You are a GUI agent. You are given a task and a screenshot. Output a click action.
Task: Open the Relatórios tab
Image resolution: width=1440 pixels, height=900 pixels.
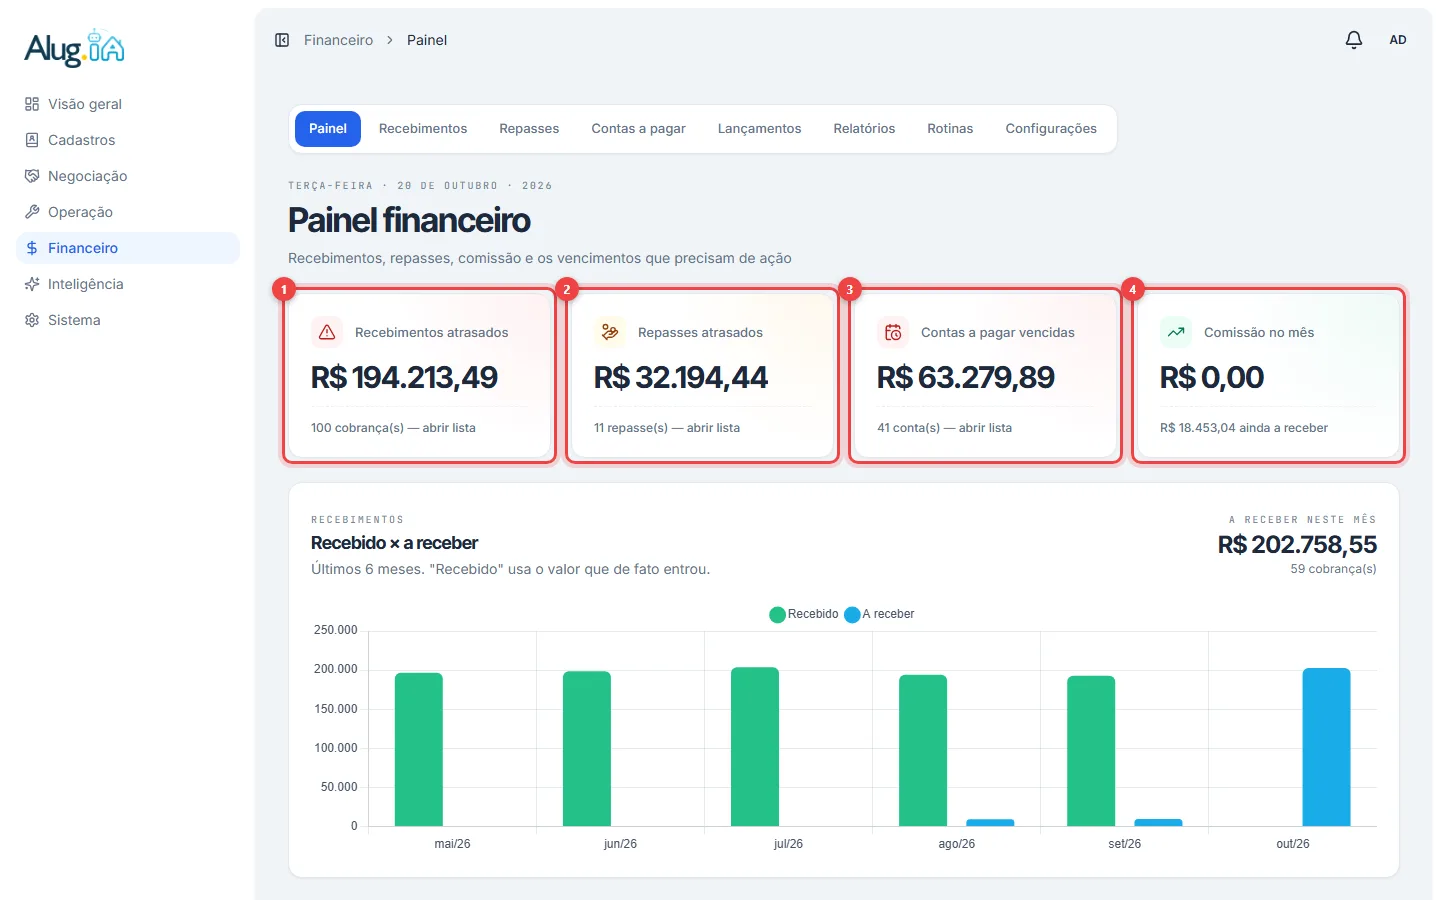pyautogui.click(x=864, y=129)
